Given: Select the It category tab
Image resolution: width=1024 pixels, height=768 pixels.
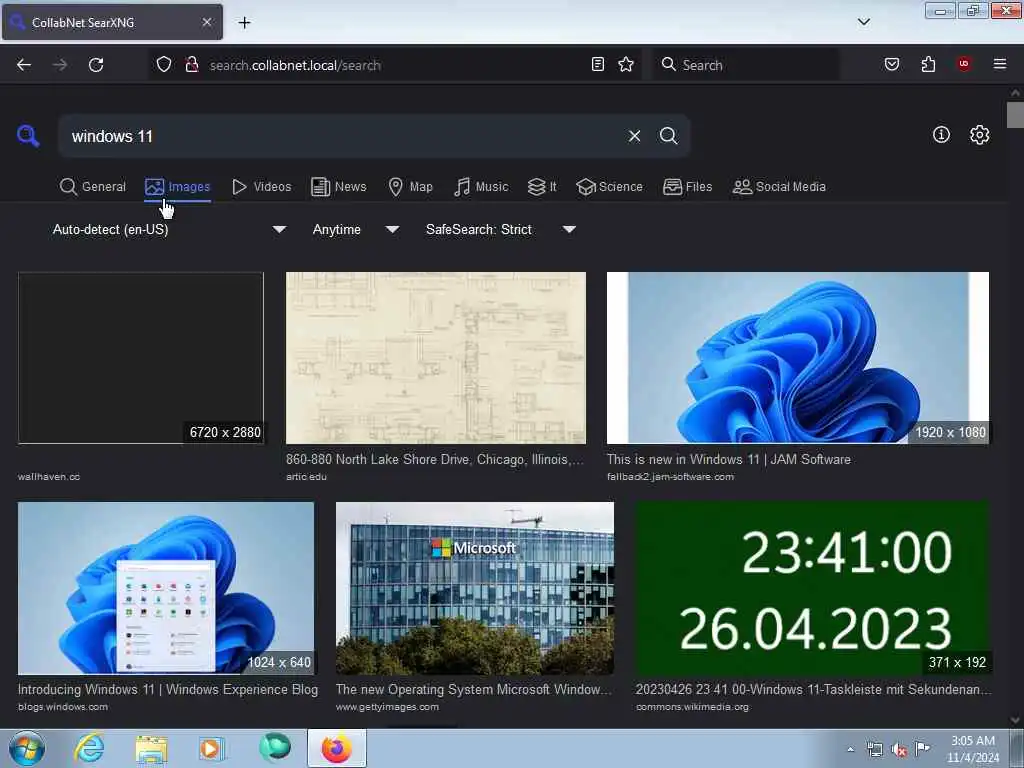Looking at the screenshot, I should click(542, 187).
